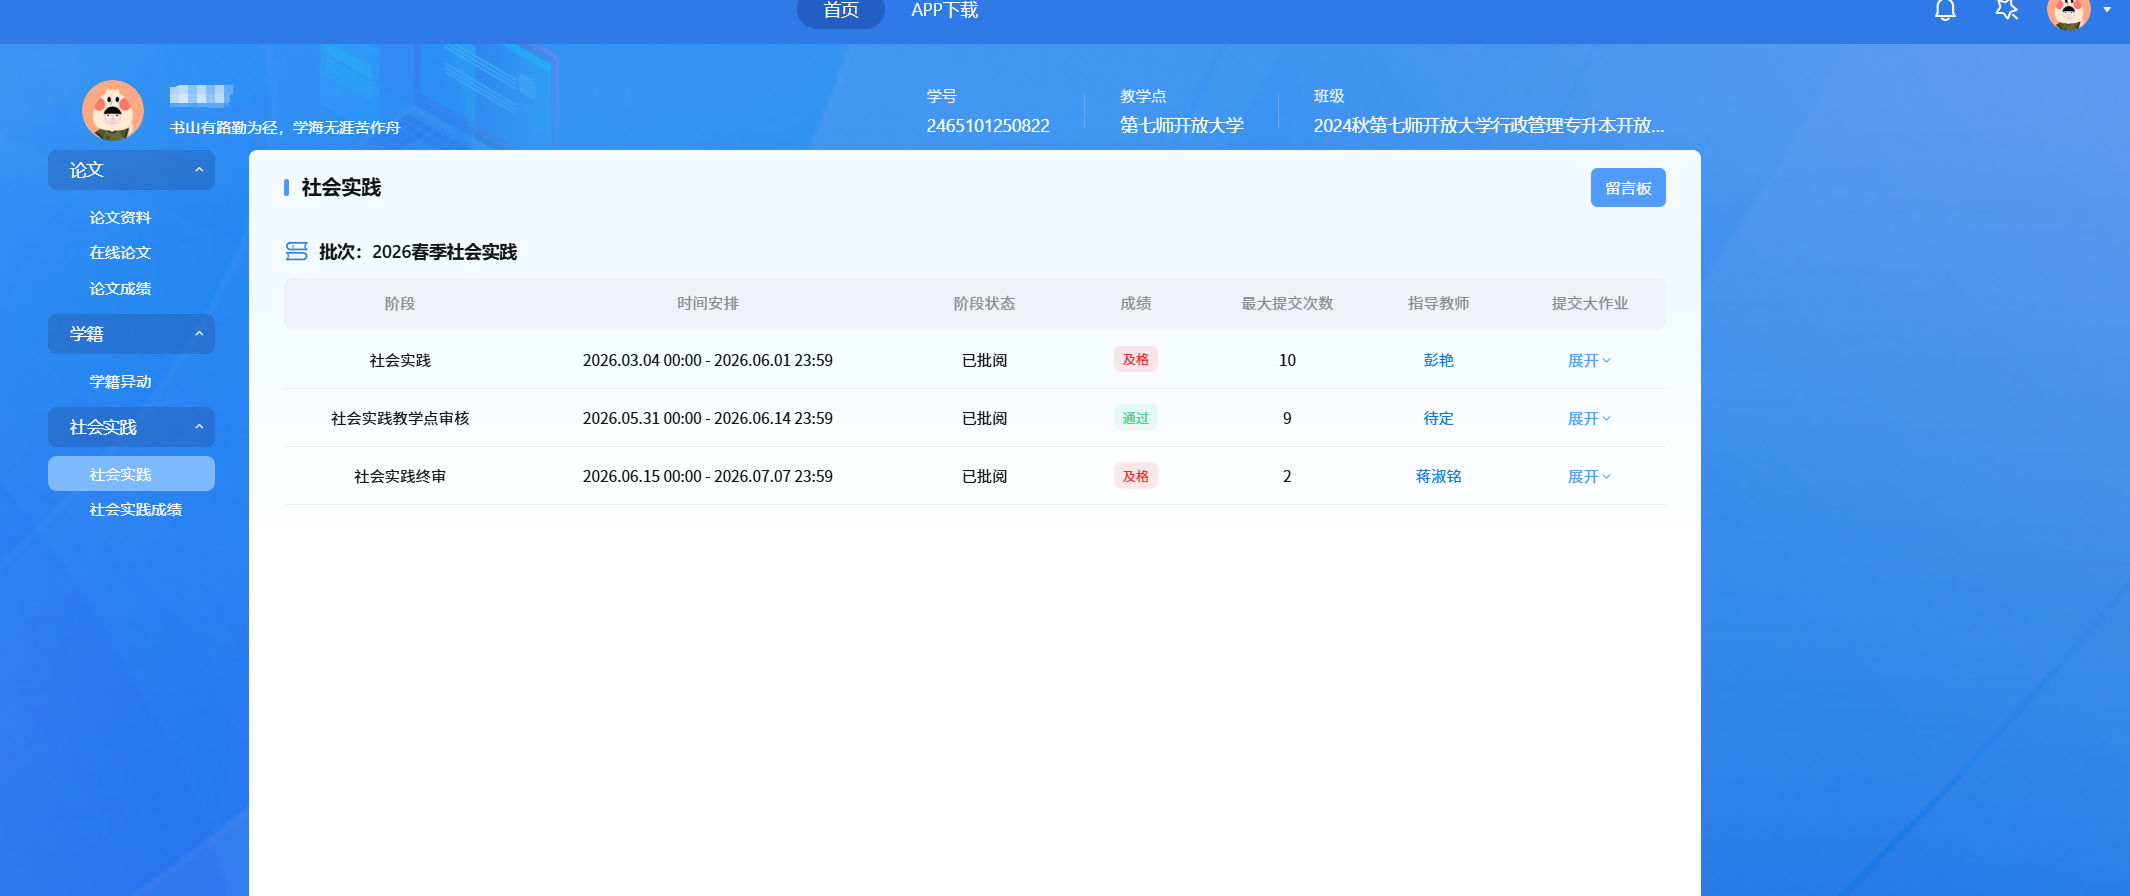Expand submissions for 社会实践 row
Viewport: 2130px width, 896px height.
pos(1589,360)
